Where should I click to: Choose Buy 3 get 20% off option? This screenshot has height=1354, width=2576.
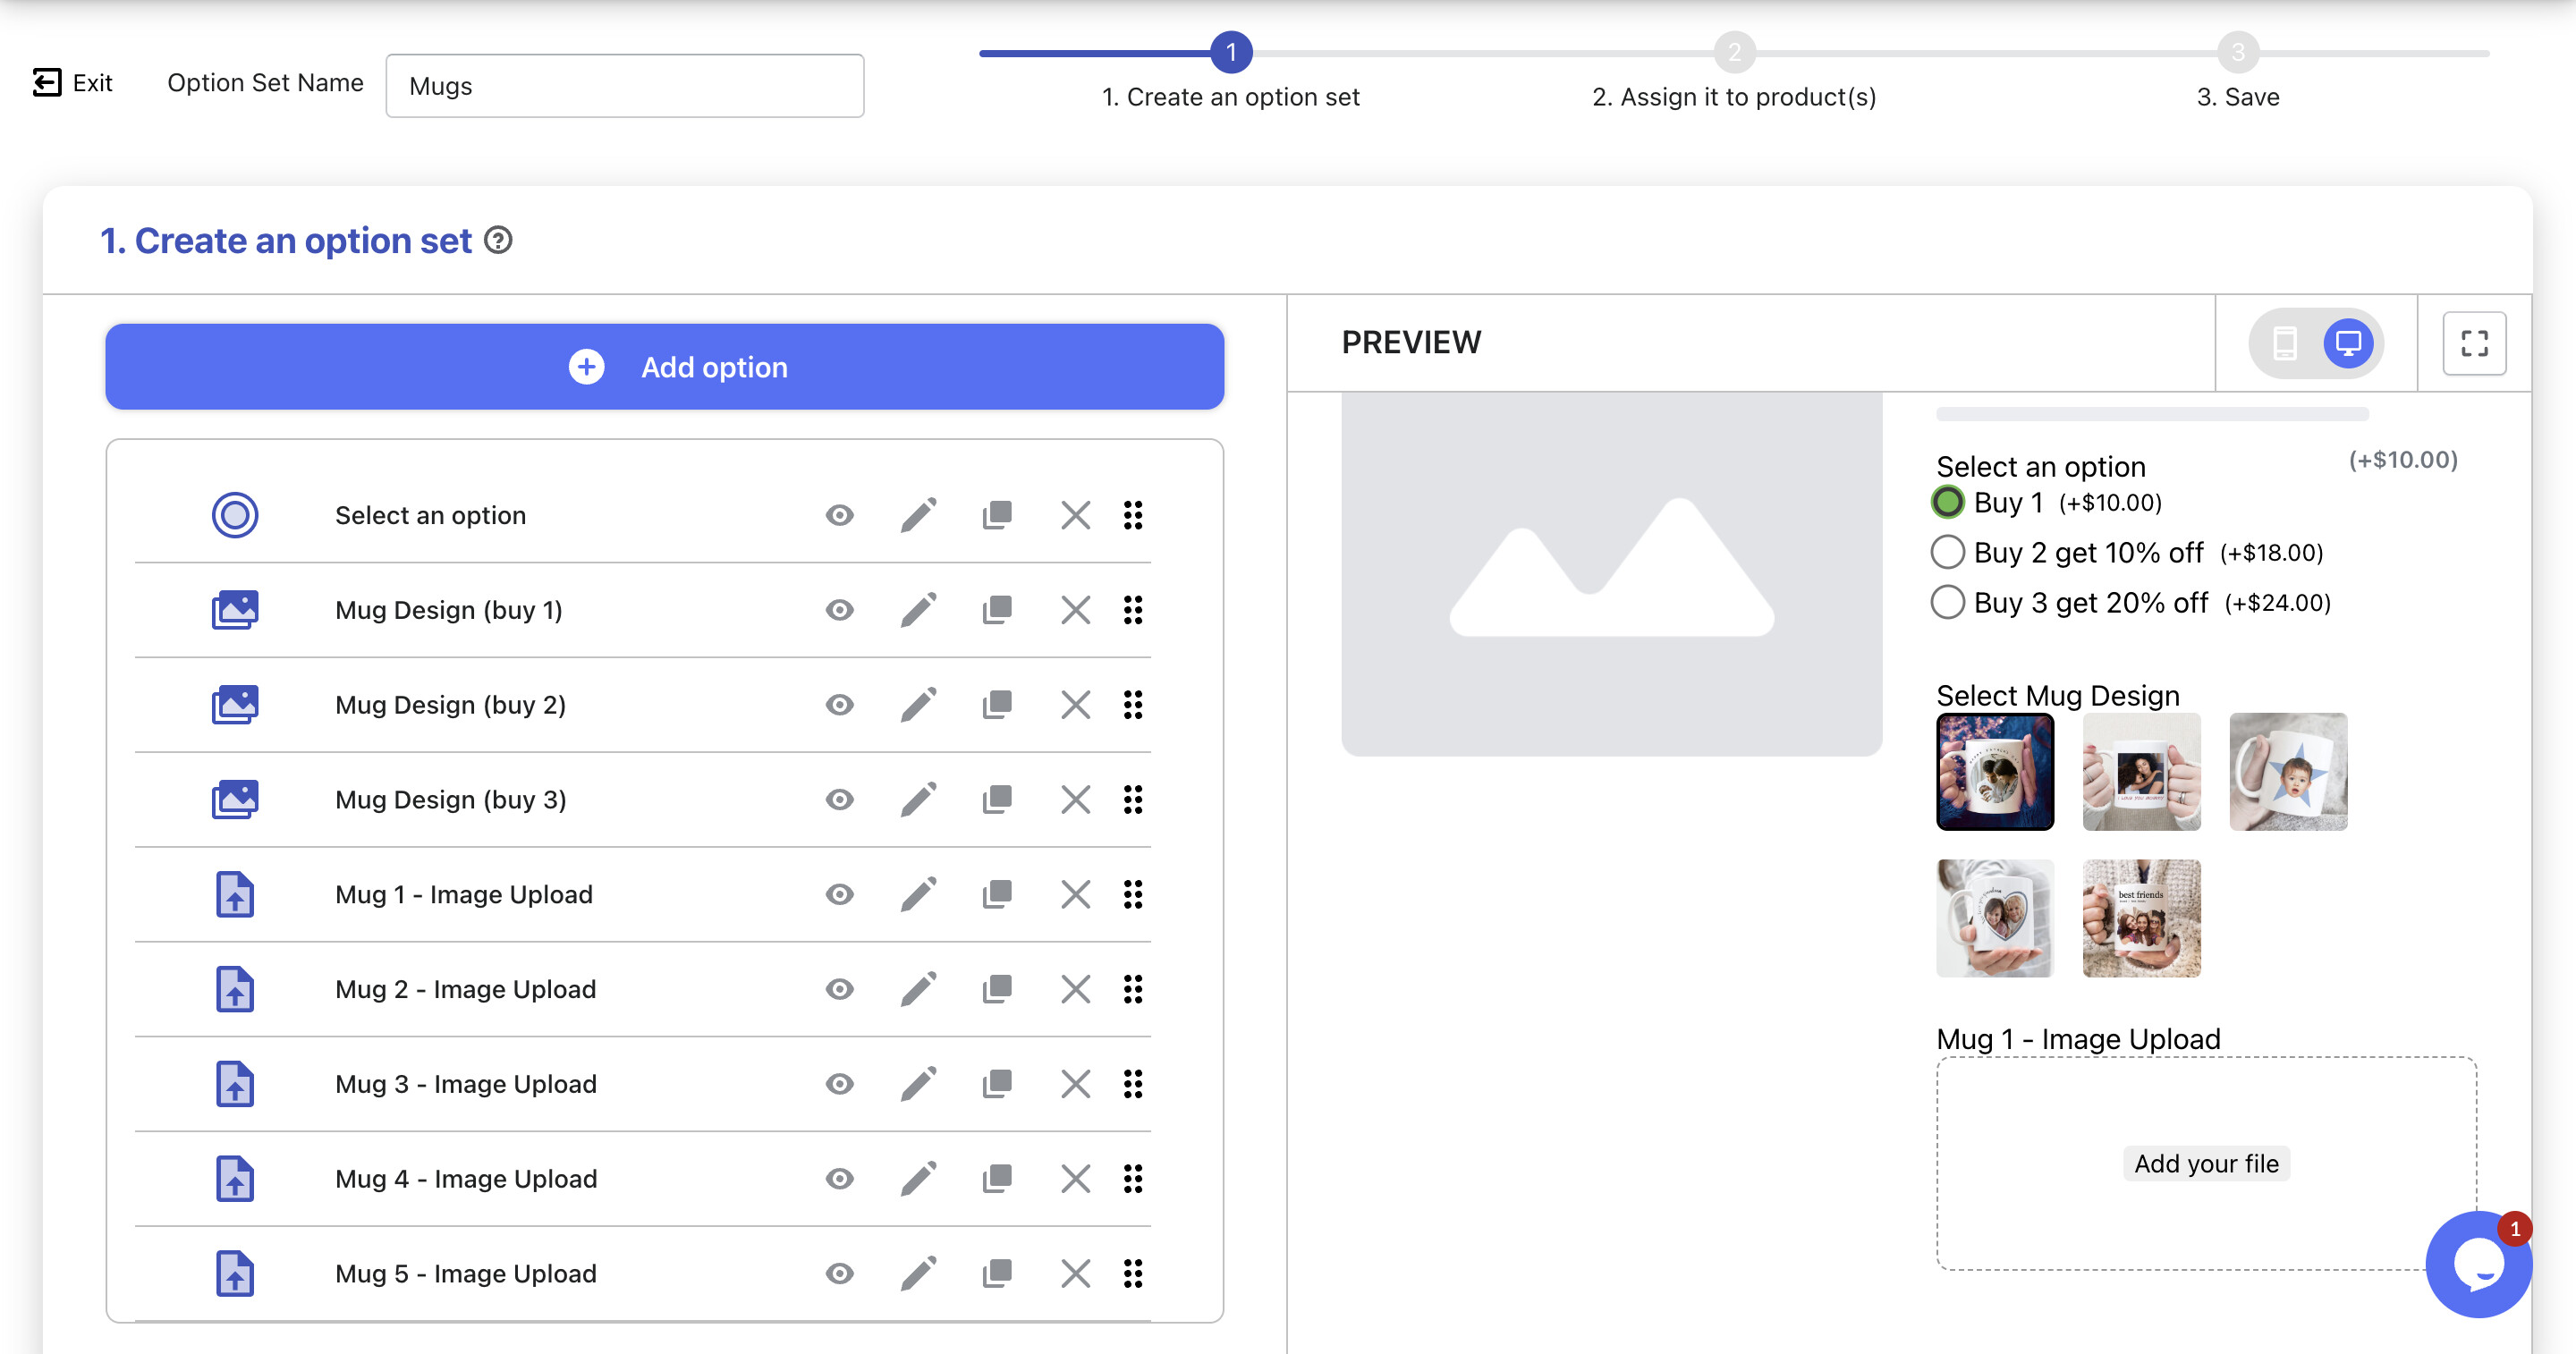pos(1947,602)
